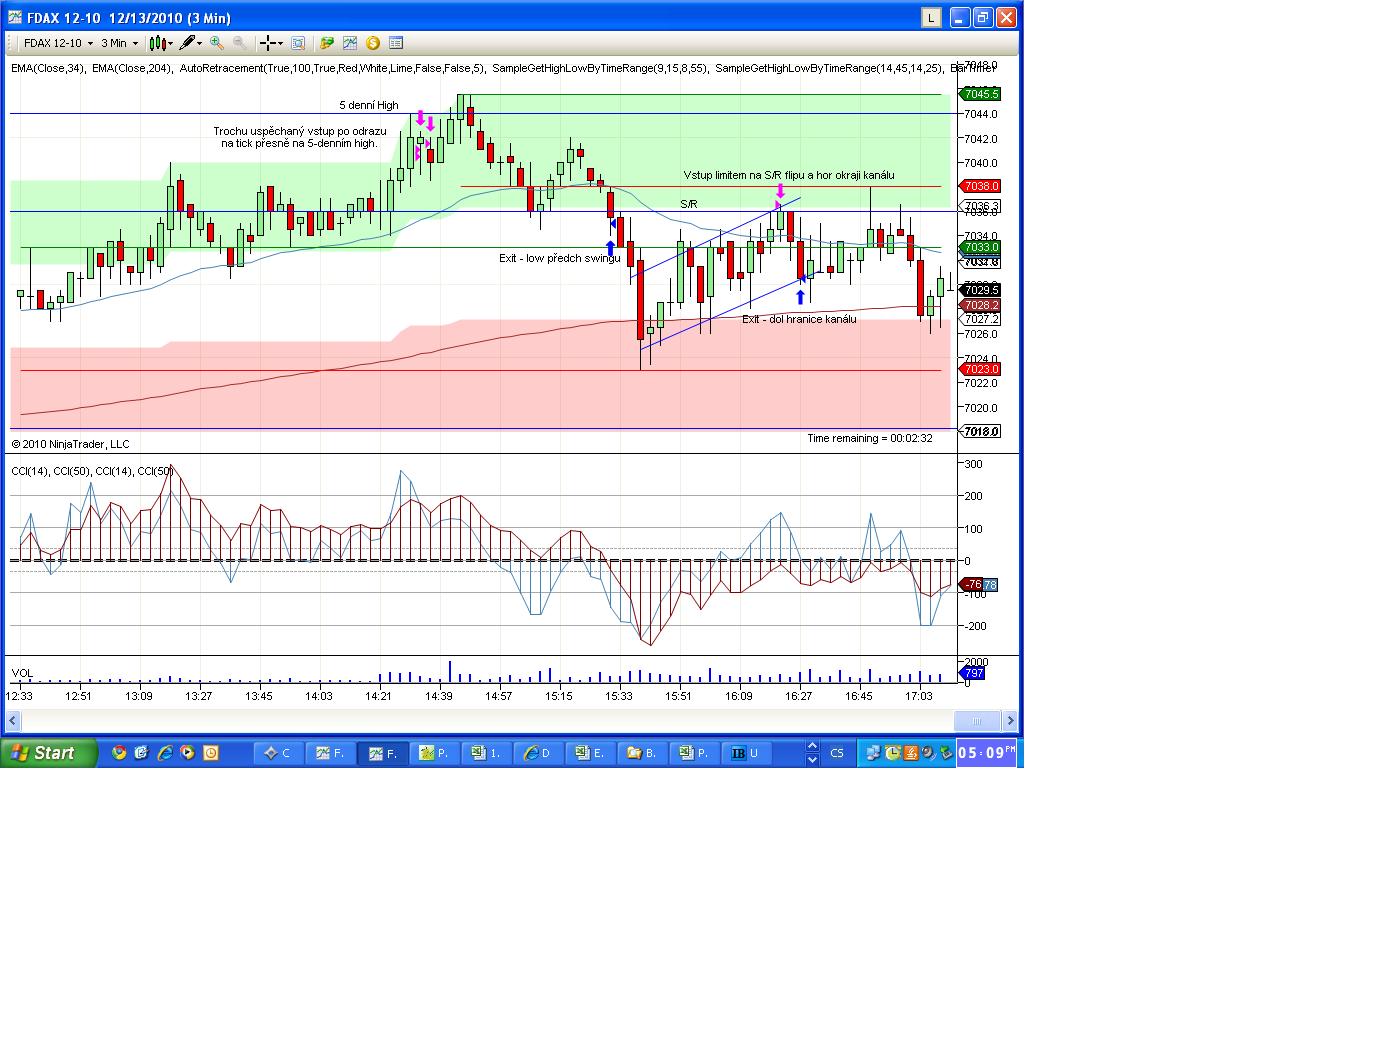Launch Internet Explorer from quick launch
The image size is (1400, 1050).
[165, 753]
